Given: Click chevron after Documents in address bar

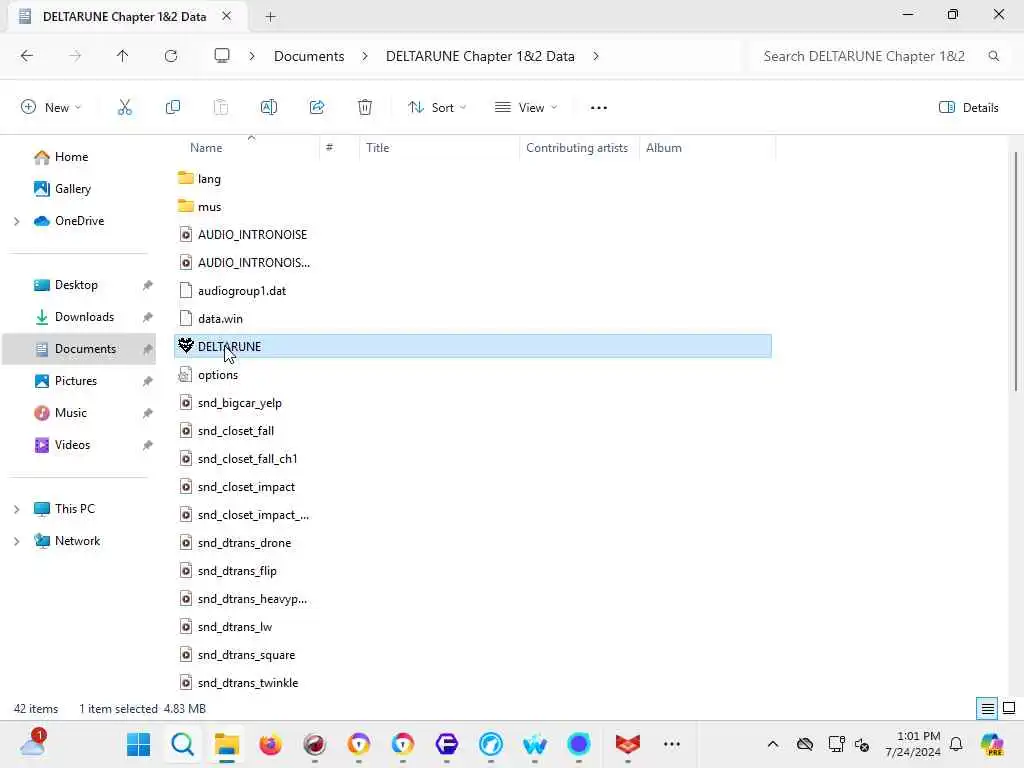Looking at the screenshot, I should tap(365, 56).
